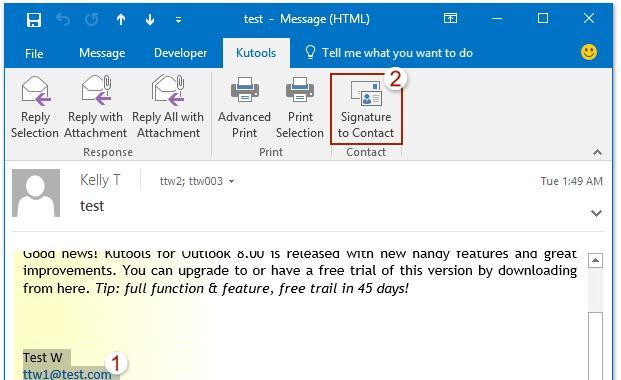Click the Undo arrow in the title bar
The height and width of the screenshot is (380, 621).
(x=63, y=19)
